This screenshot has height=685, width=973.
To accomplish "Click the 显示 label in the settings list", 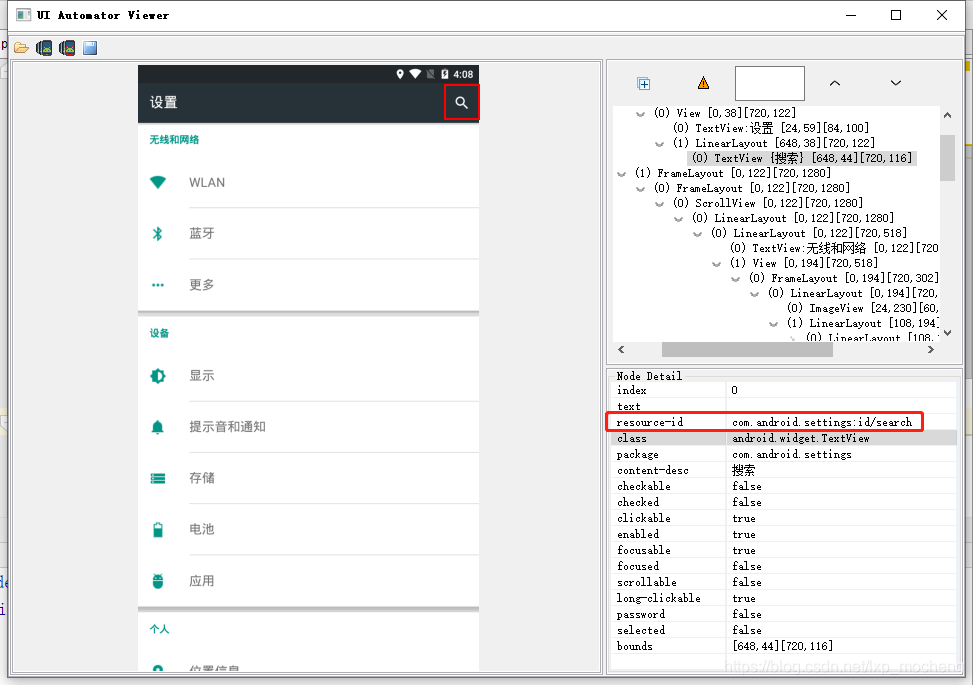I will pos(202,375).
